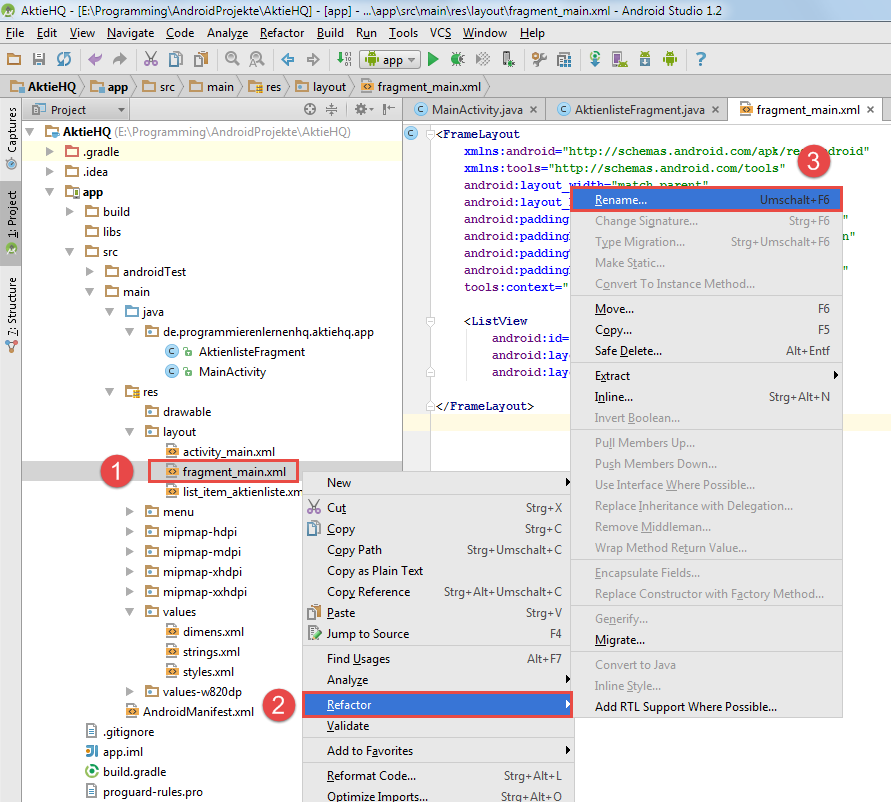Click the Synchronize toolbar icon

tap(64, 59)
